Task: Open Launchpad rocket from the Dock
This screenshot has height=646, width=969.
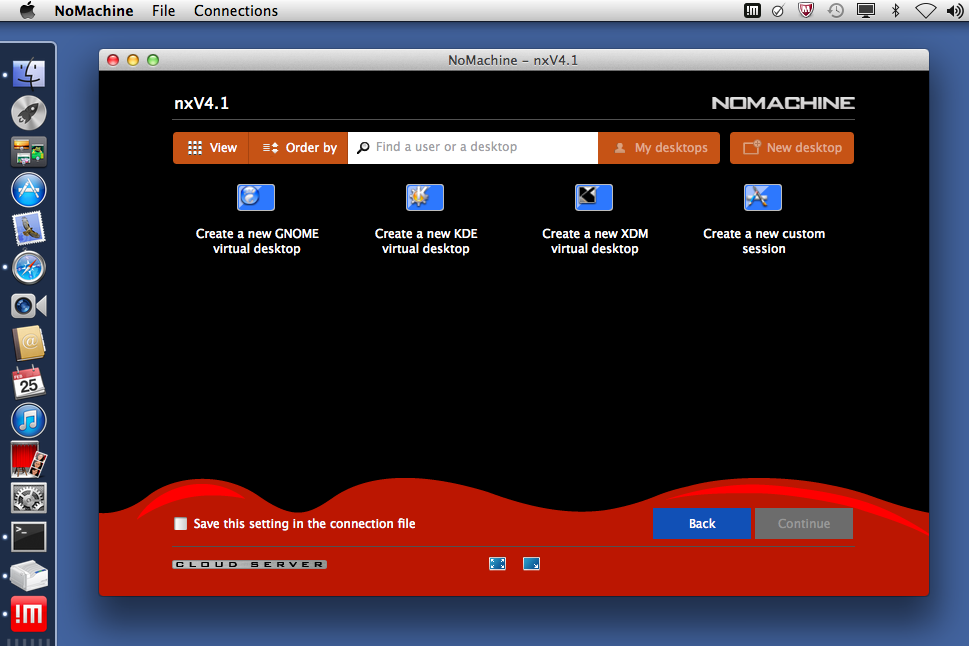Action: click(28, 113)
